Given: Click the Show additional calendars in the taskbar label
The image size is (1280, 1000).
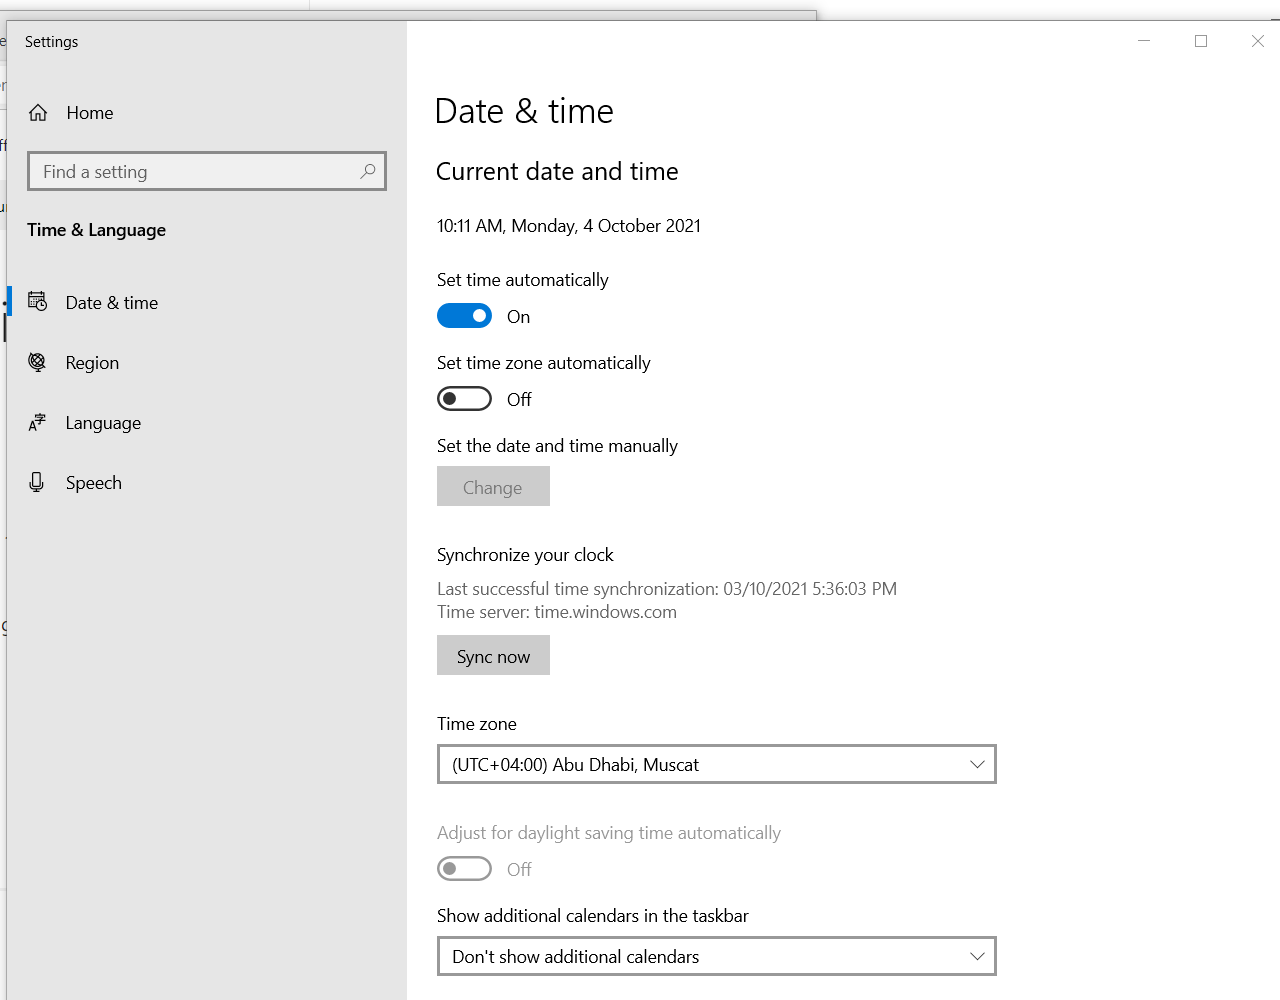Looking at the screenshot, I should (x=593, y=916).
